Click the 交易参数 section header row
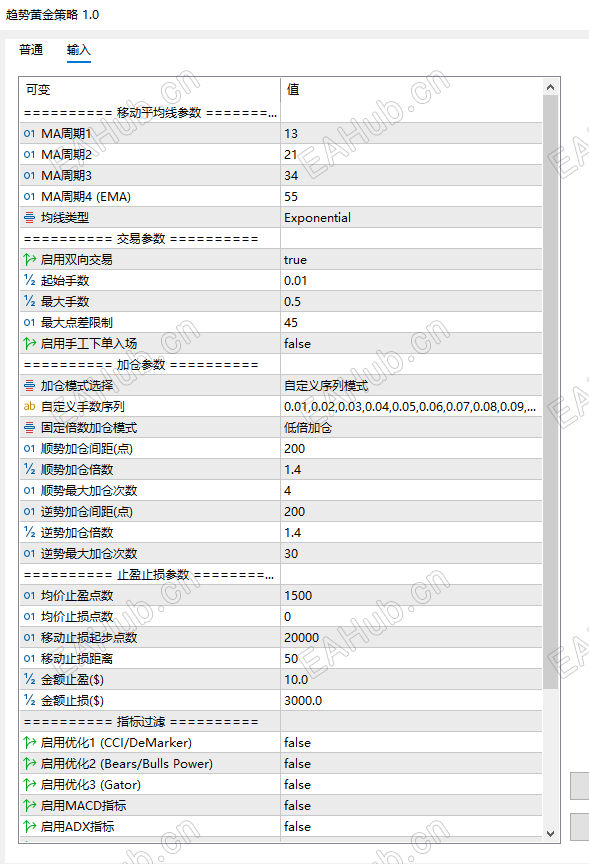The height and width of the screenshot is (864, 589). click(x=281, y=239)
